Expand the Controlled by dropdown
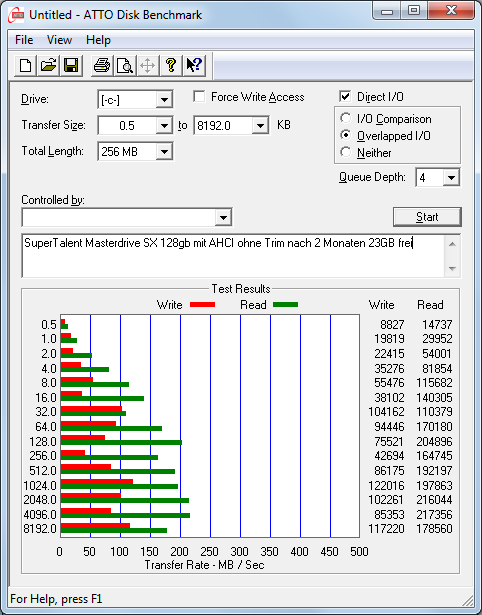This screenshot has height=615, width=482. [223, 217]
